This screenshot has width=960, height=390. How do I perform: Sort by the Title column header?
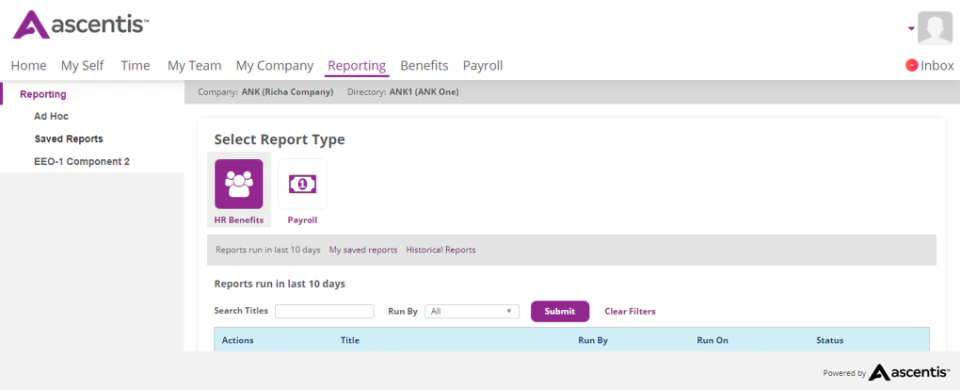point(350,340)
